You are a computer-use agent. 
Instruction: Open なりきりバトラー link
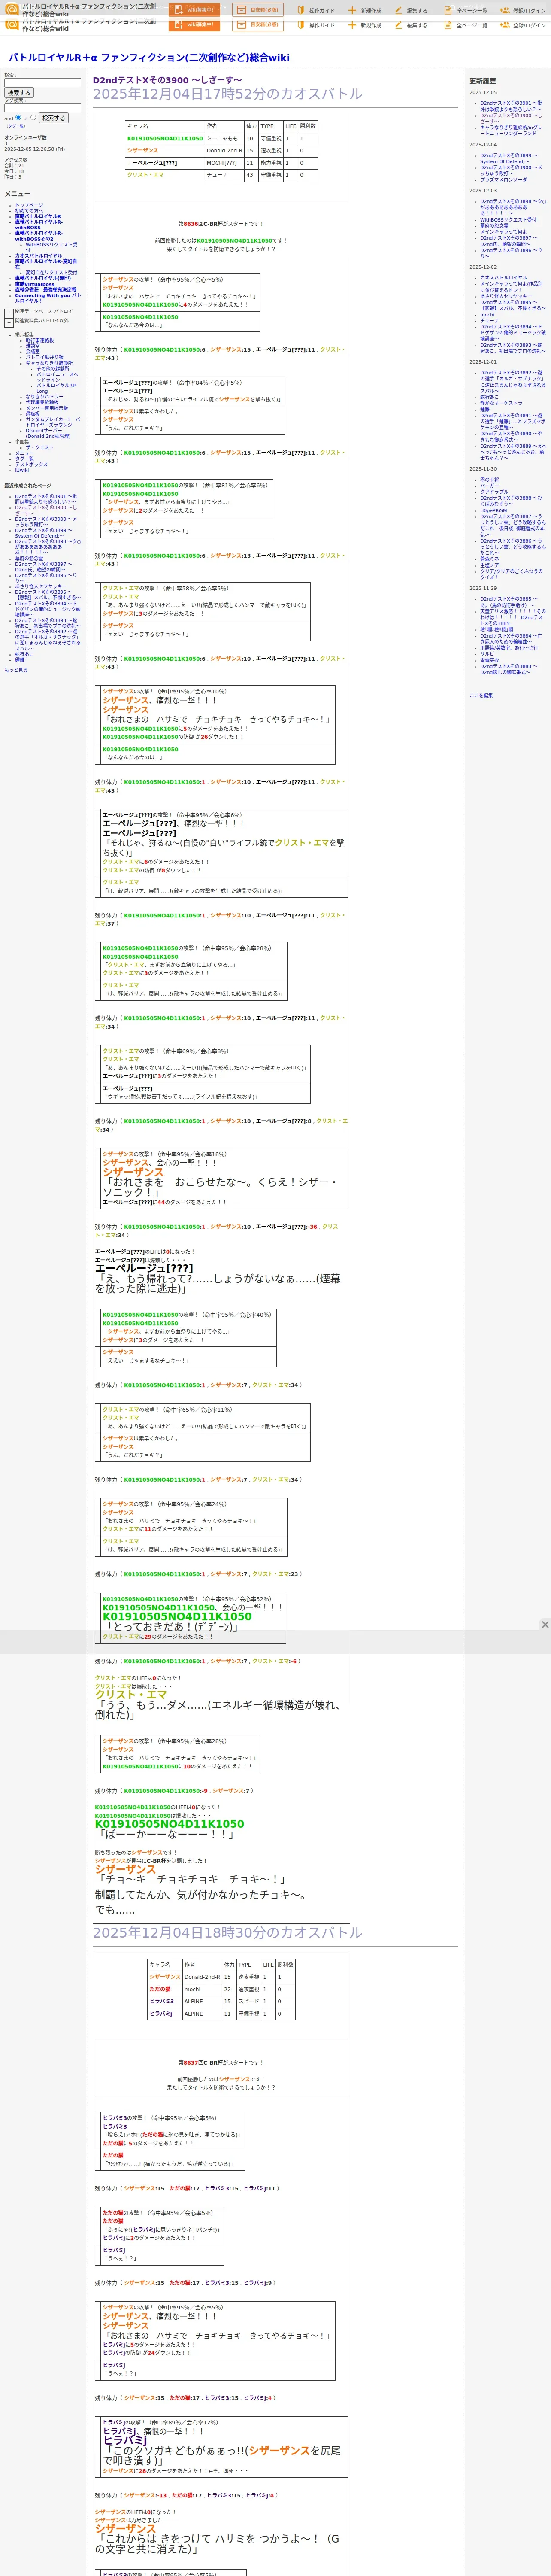[44, 397]
